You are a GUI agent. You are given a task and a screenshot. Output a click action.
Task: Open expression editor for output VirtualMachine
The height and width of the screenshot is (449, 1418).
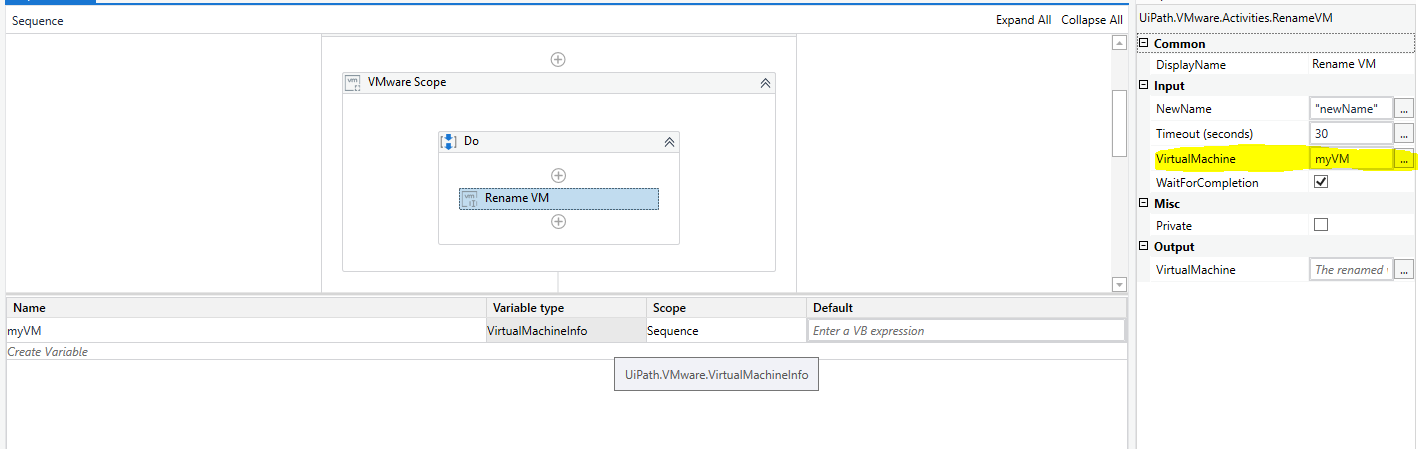pyautogui.click(x=1404, y=270)
